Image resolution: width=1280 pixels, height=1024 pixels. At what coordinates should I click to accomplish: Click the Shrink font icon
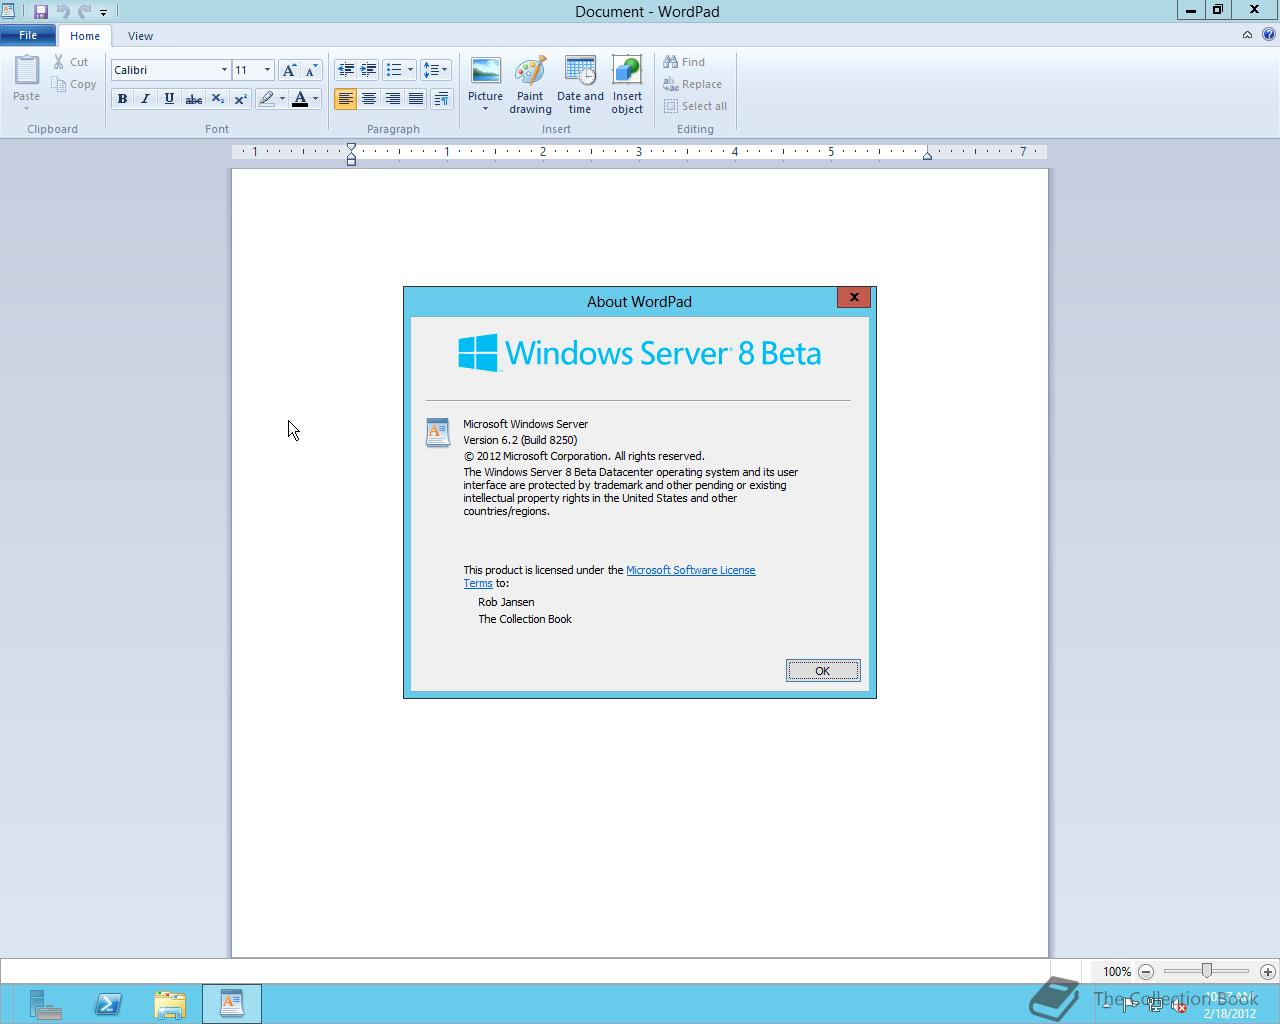(311, 70)
